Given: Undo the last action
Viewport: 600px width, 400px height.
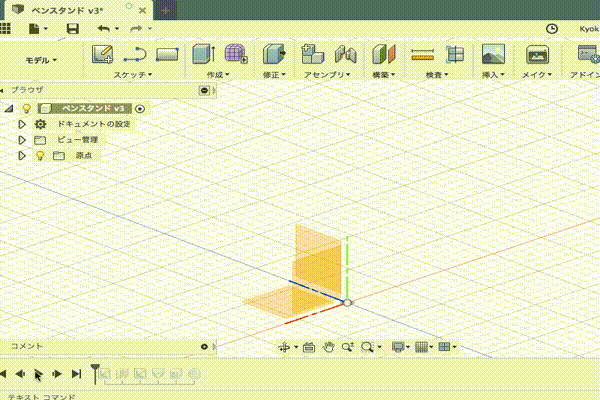Looking at the screenshot, I should [104, 29].
